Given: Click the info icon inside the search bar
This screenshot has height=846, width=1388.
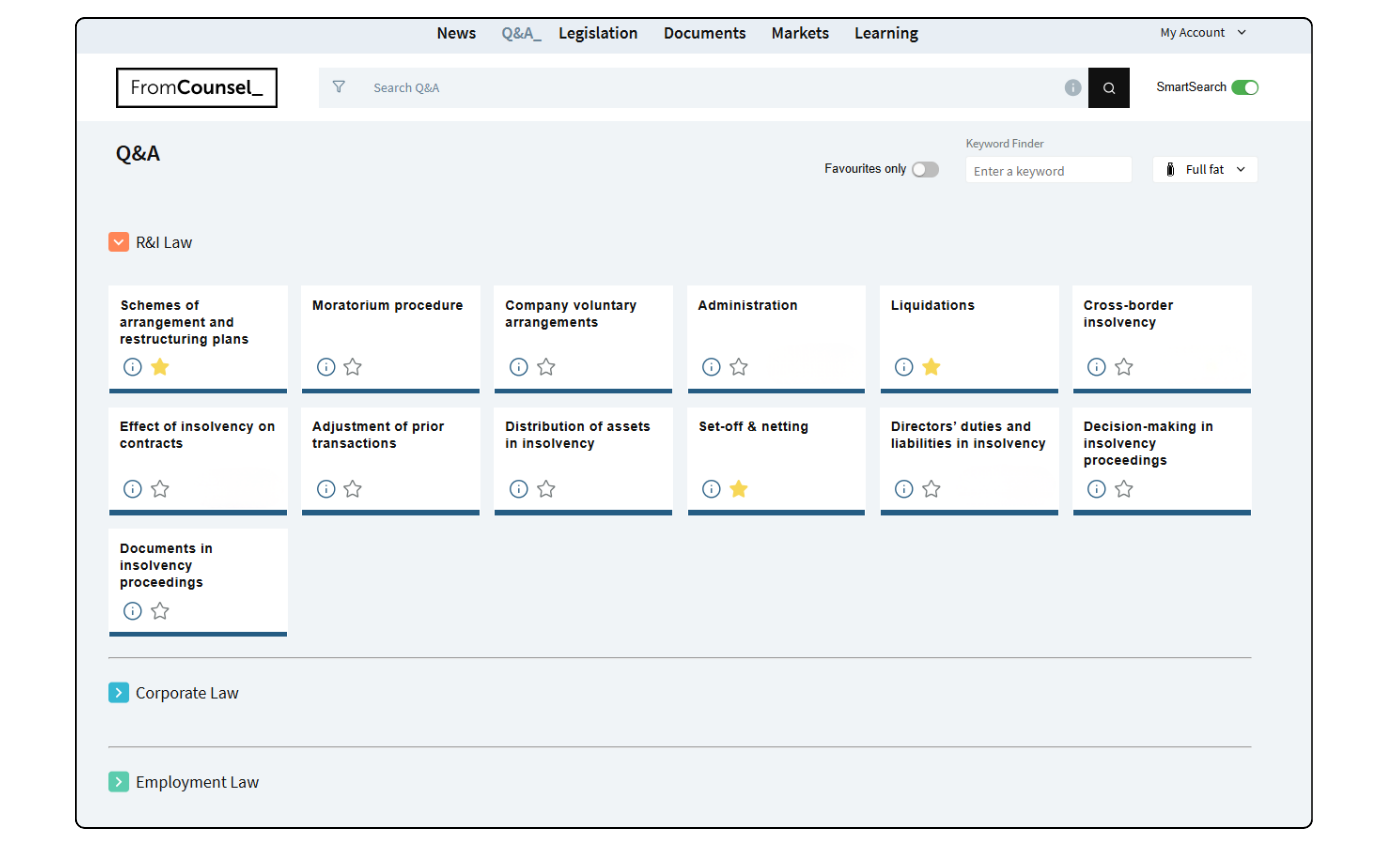Looking at the screenshot, I should point(1073,88).
